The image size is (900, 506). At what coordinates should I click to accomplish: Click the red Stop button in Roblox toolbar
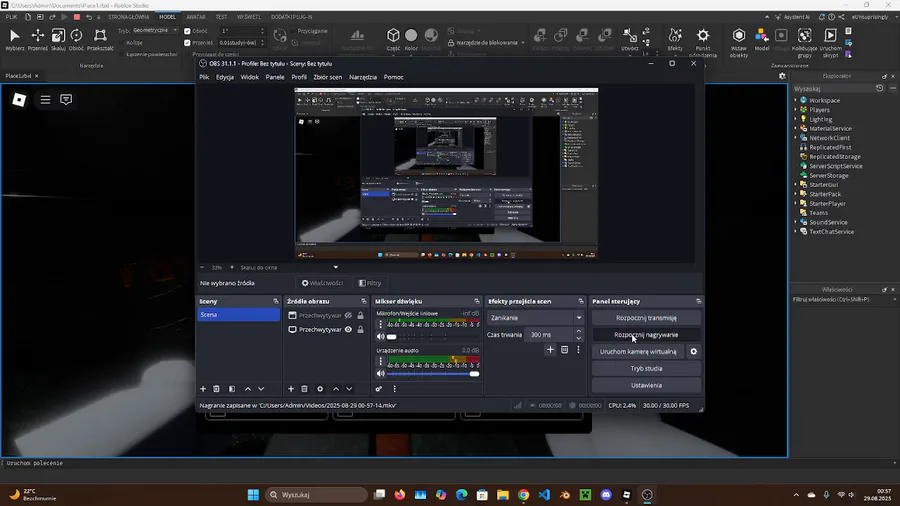[x=77, y=17]
